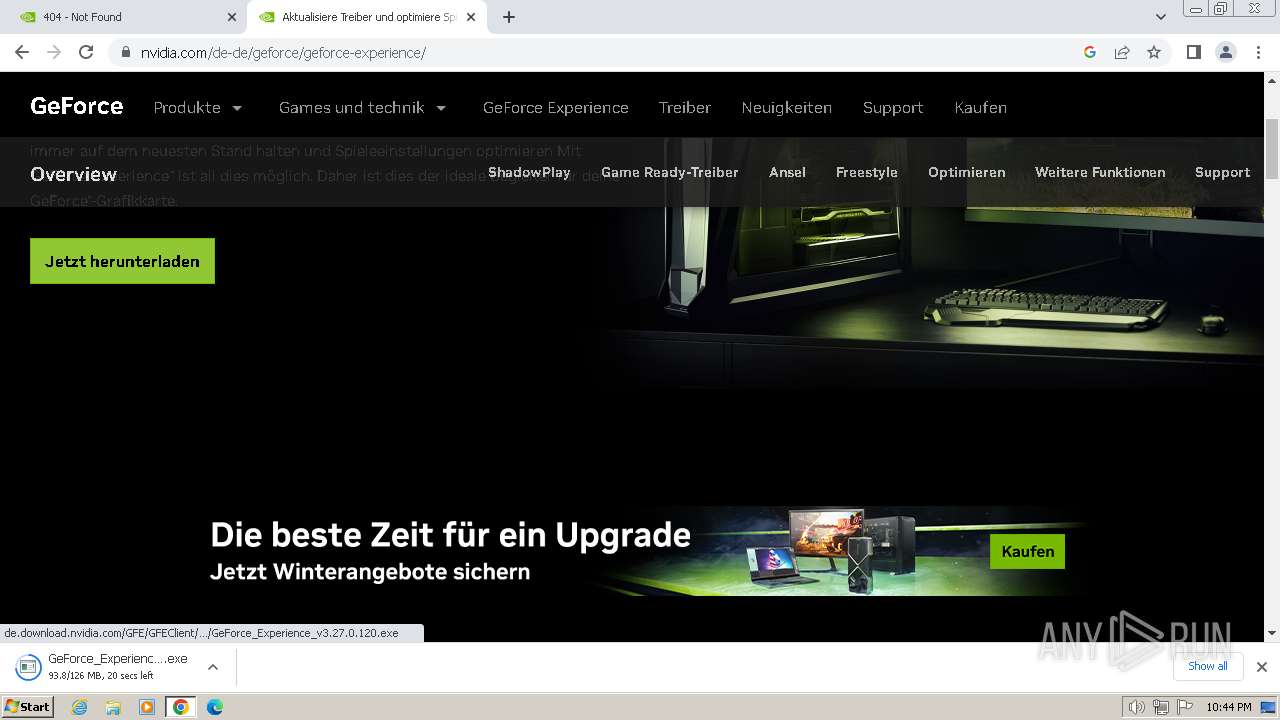The width and height of the screenshot is (1280, 720).
Task: Launch Microsoft Edge from taskbar
Action: [x=215, y=707]
